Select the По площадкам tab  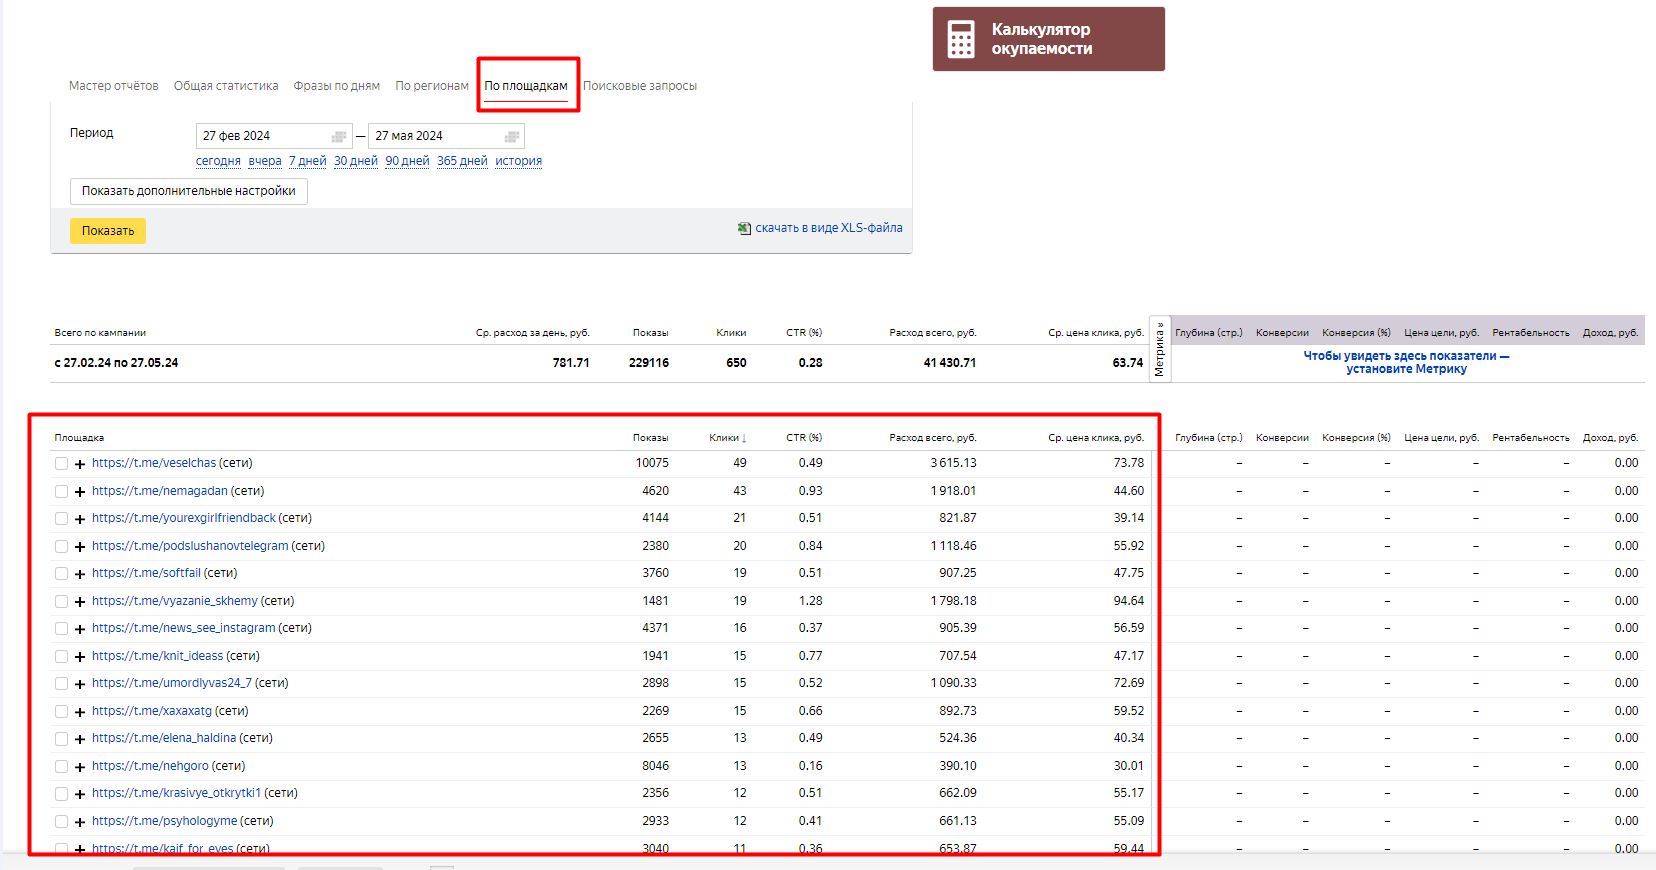point(526,86)
